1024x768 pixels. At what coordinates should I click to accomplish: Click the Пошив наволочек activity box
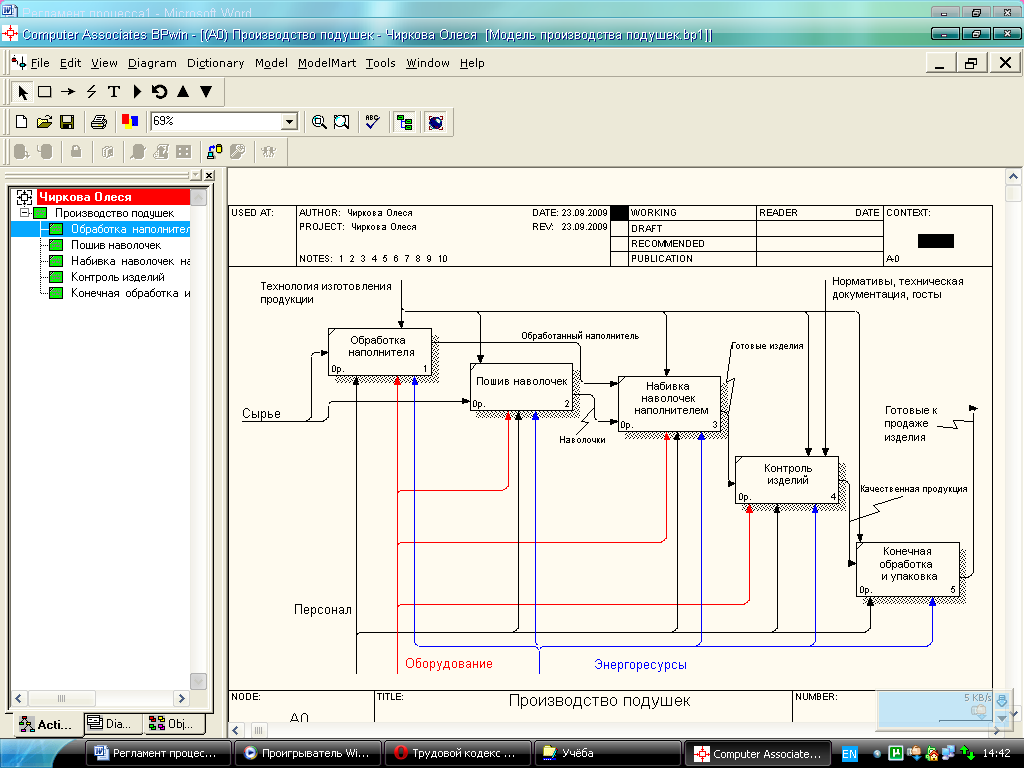click(521, 386)
